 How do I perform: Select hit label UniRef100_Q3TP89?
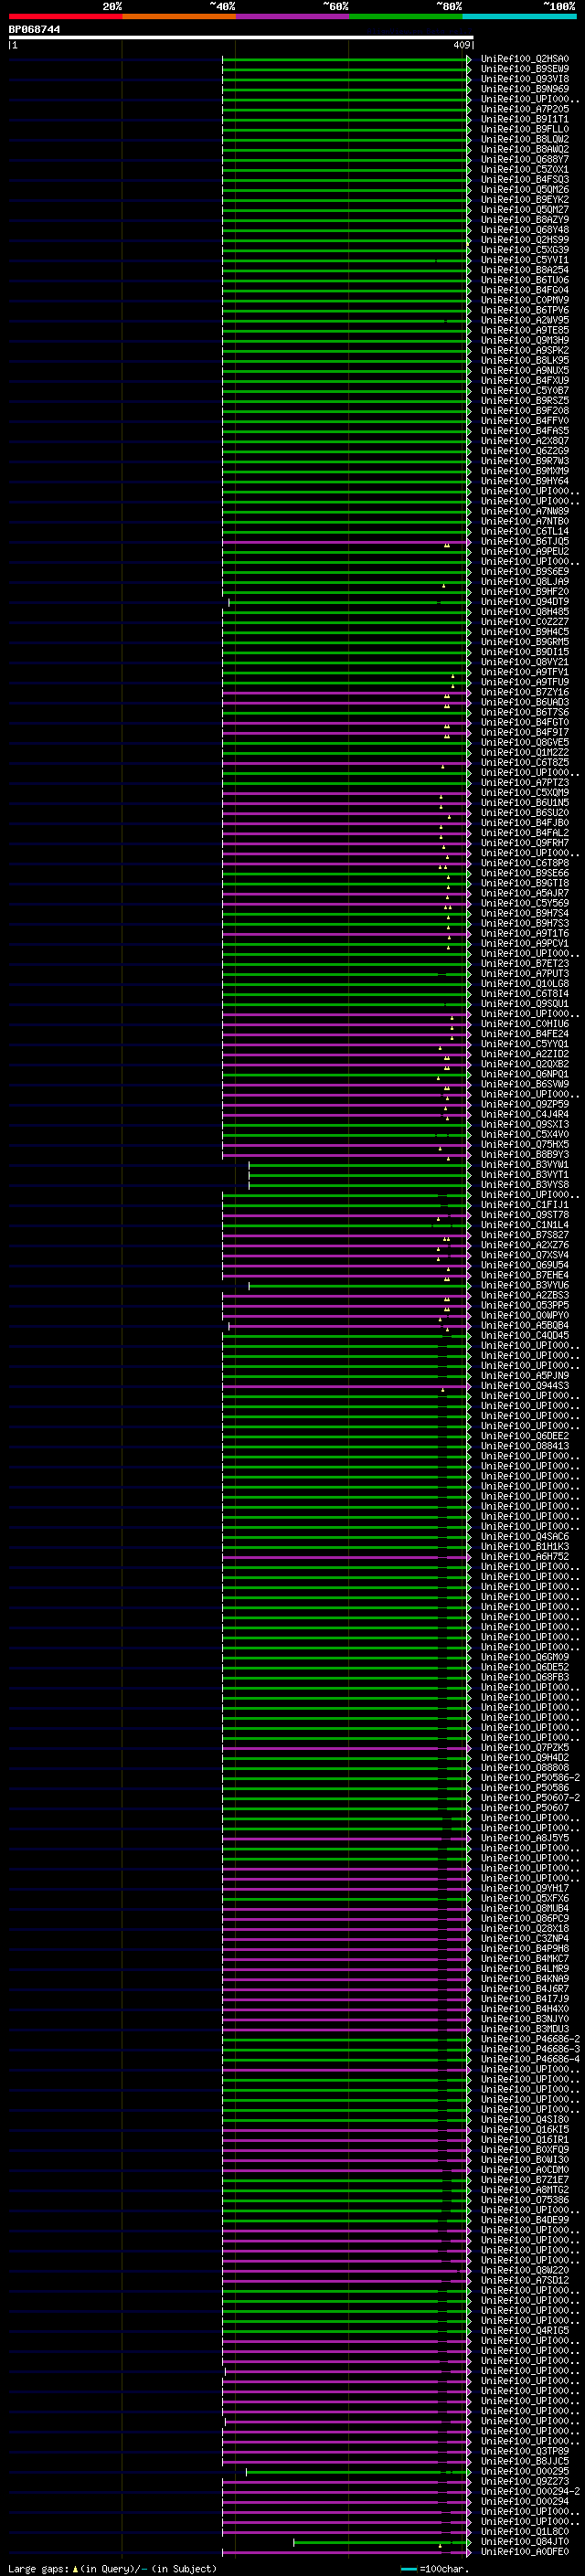pyautogui.click(x=524, y=2451)
